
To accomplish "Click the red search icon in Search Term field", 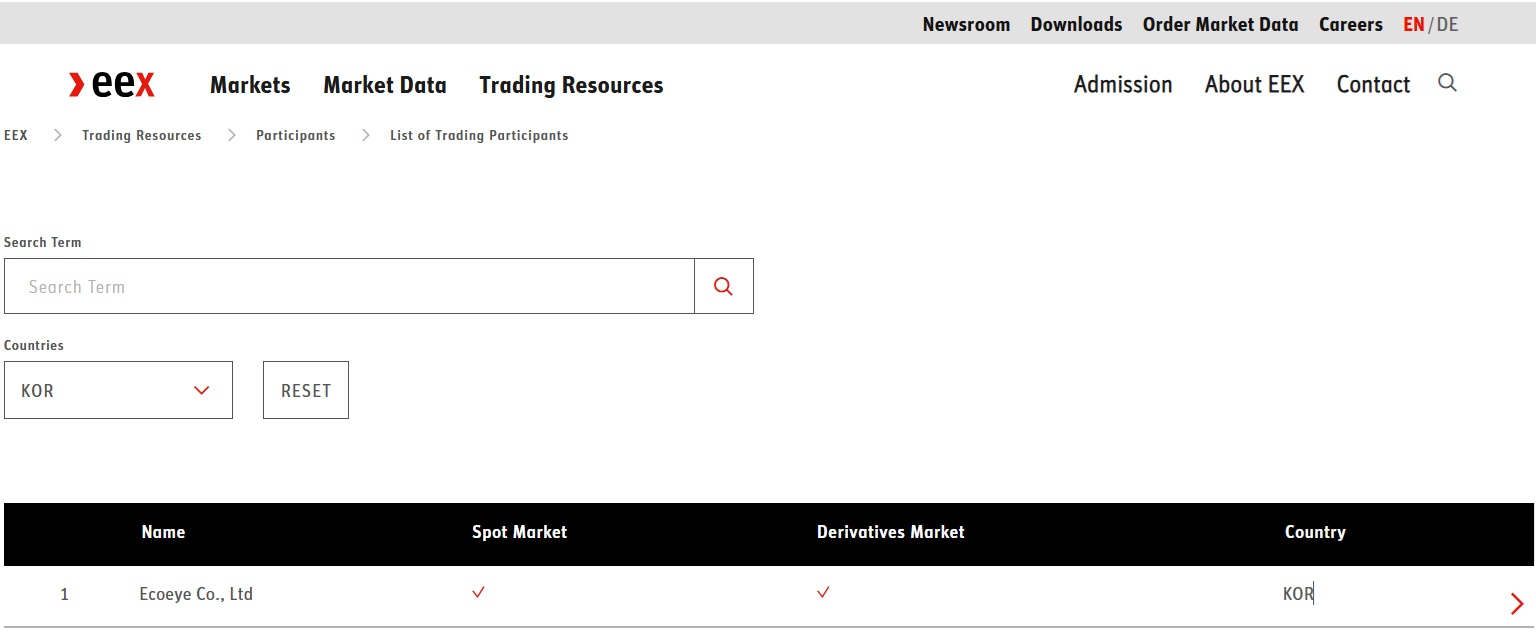I will (x=722, y=286).
